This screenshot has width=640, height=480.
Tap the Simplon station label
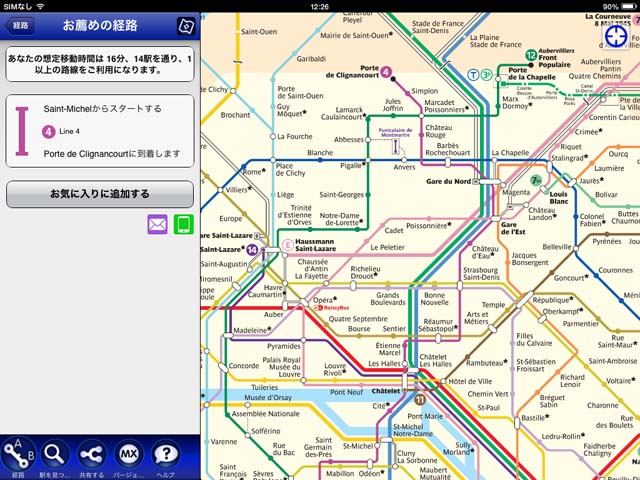424,91
